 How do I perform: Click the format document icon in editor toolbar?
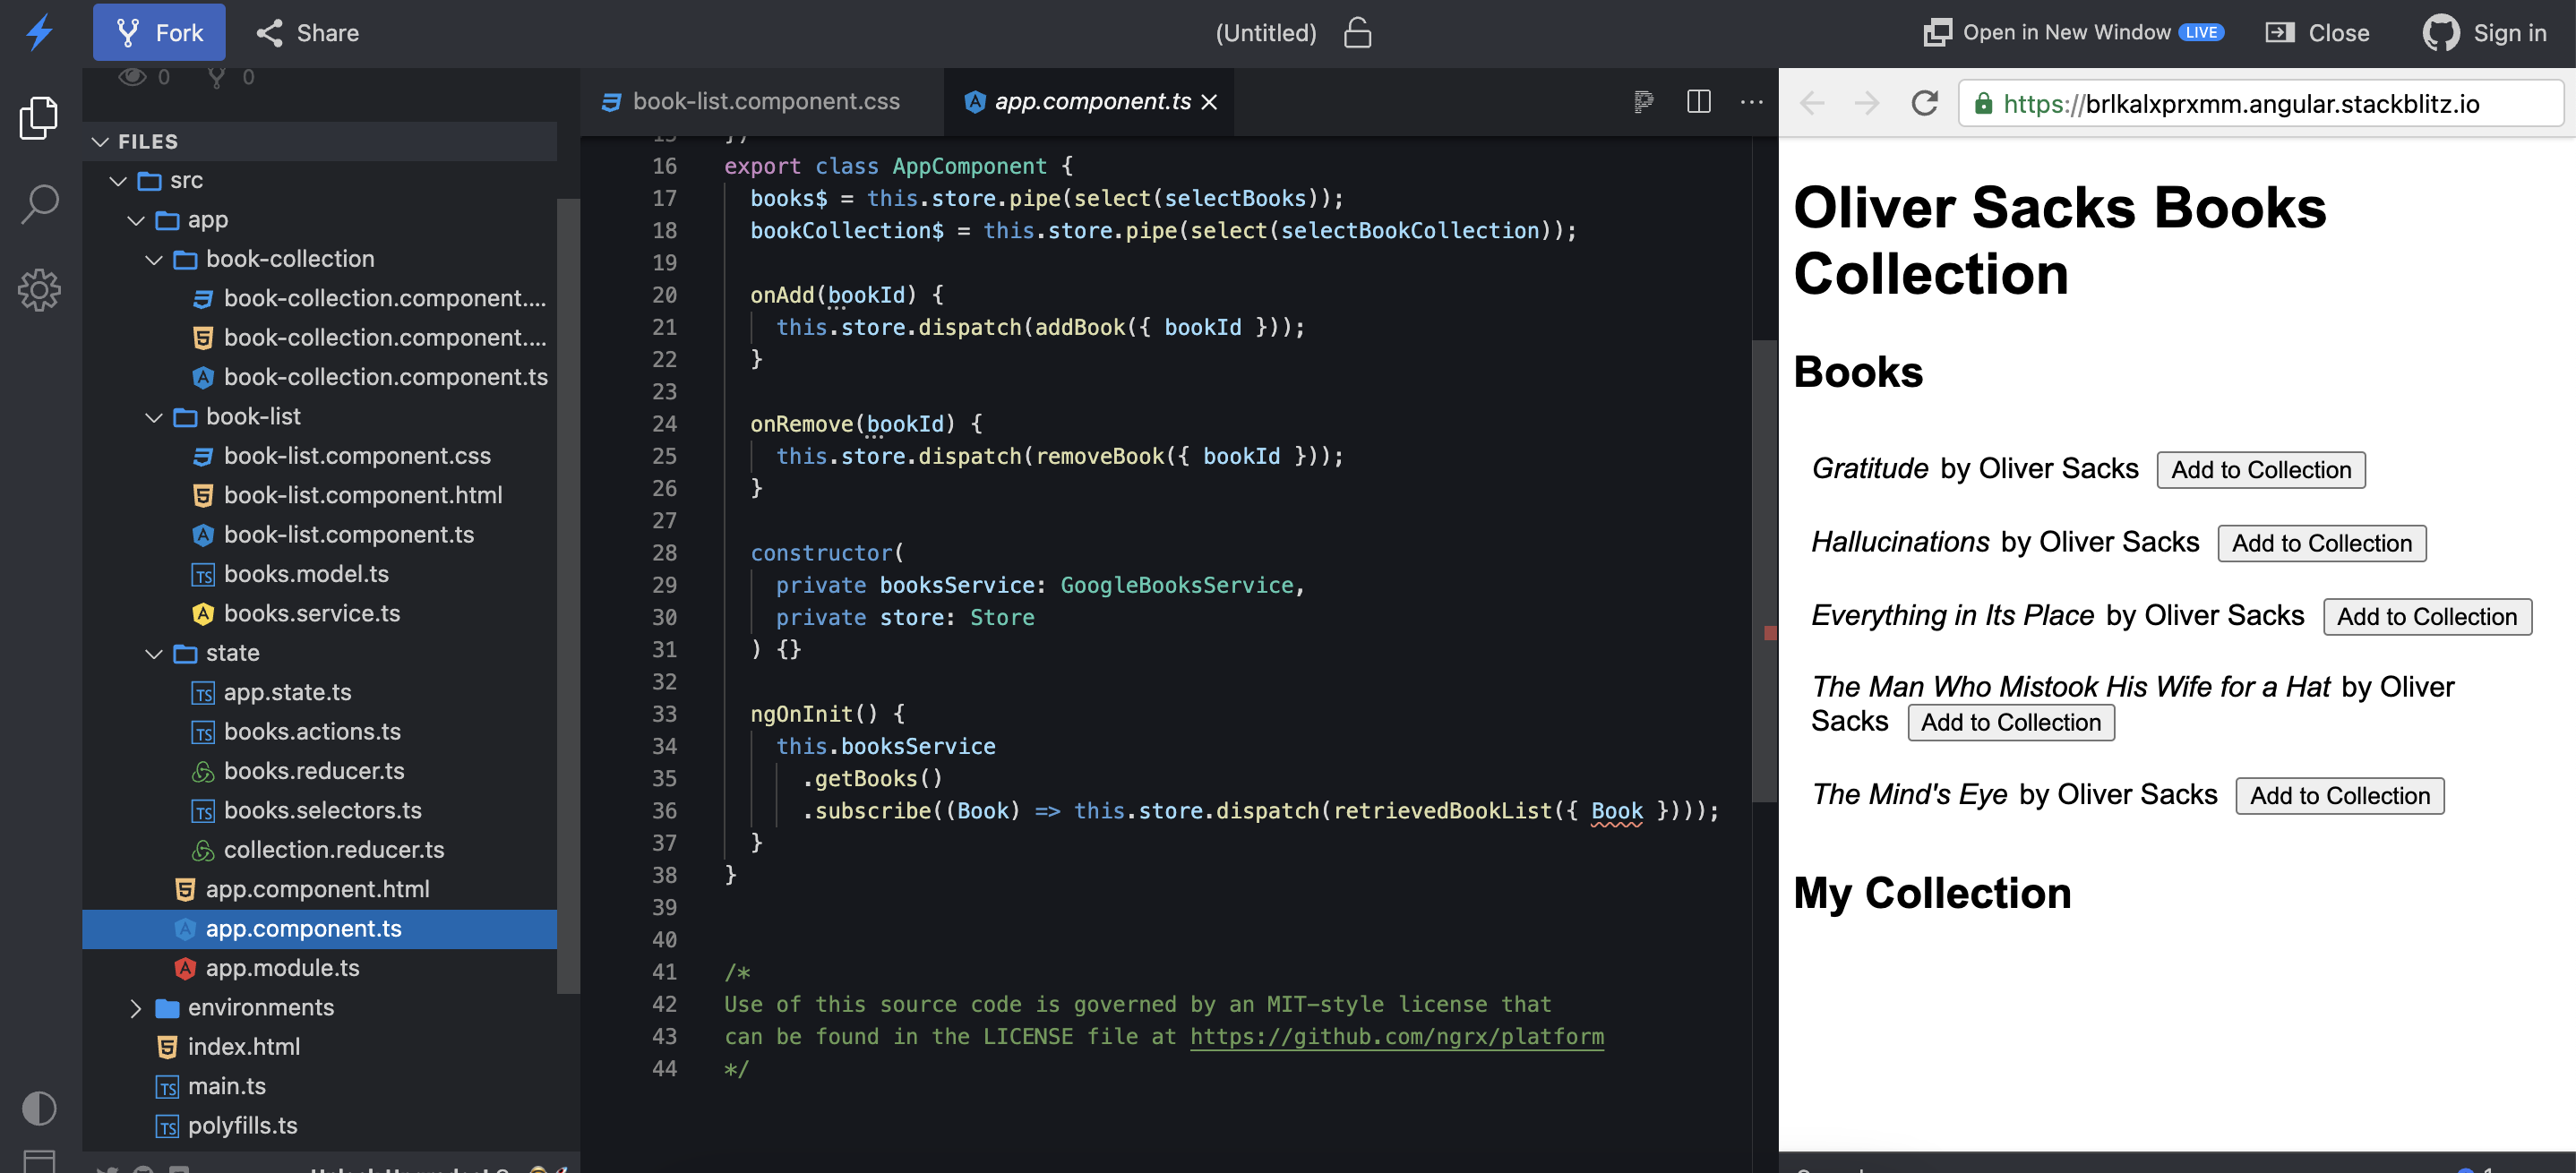1643,102
